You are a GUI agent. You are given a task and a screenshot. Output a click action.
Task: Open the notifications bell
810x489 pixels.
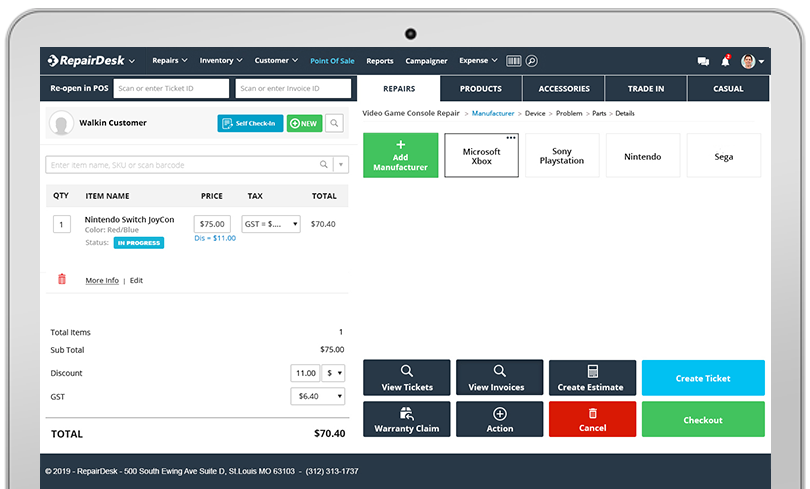click(725, 61)
